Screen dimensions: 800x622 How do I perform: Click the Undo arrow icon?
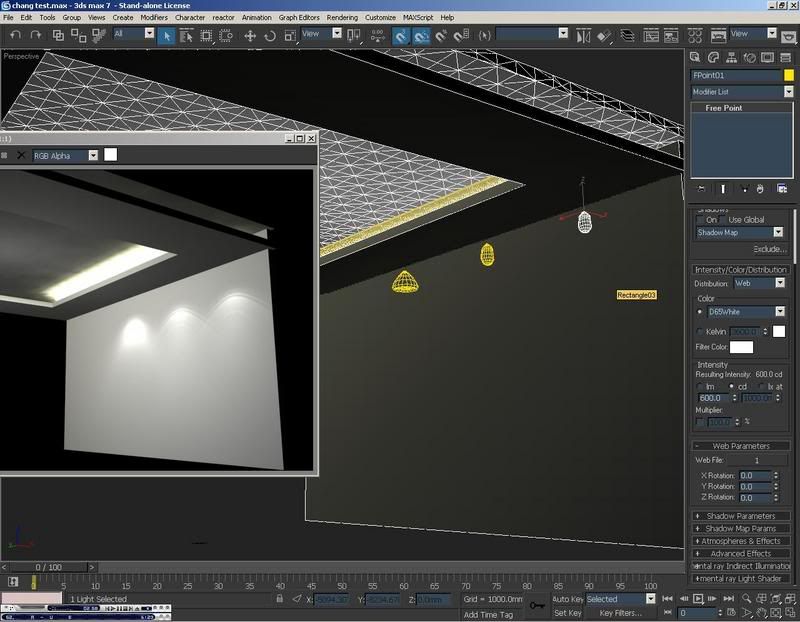click(x=16, y=35)
